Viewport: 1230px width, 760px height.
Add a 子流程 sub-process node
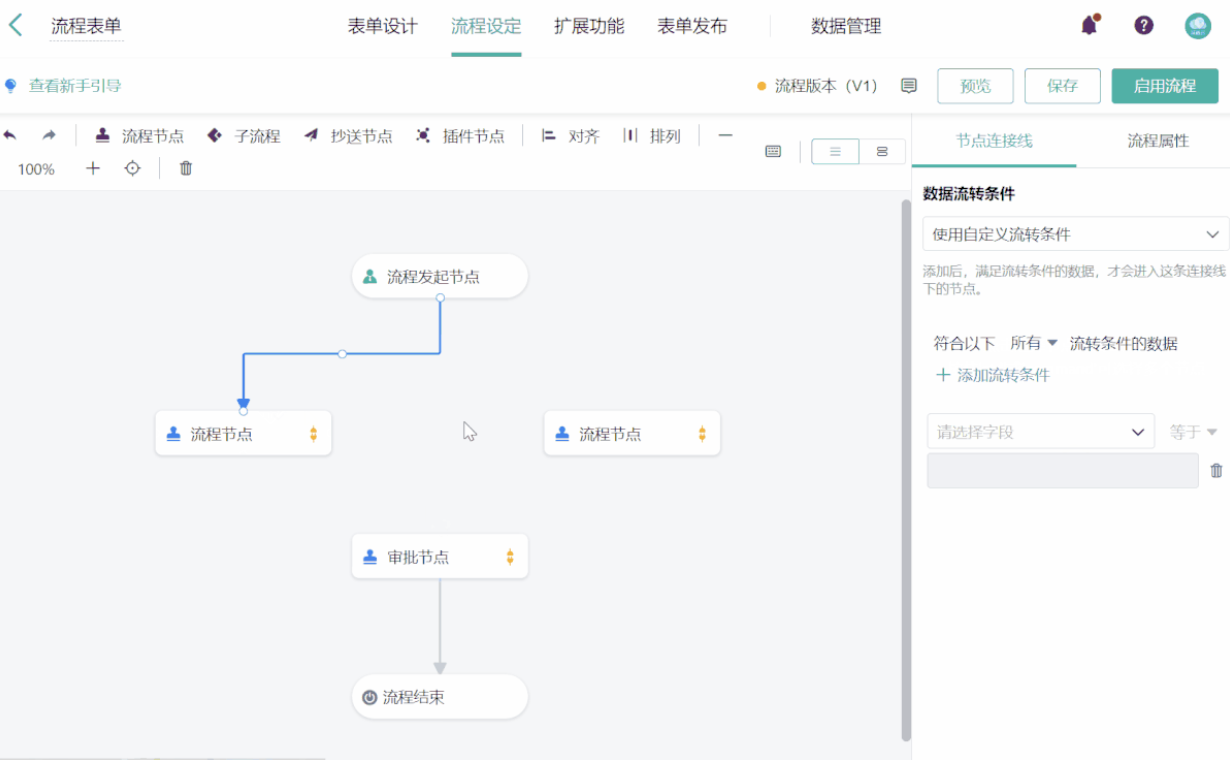(244, 136)
